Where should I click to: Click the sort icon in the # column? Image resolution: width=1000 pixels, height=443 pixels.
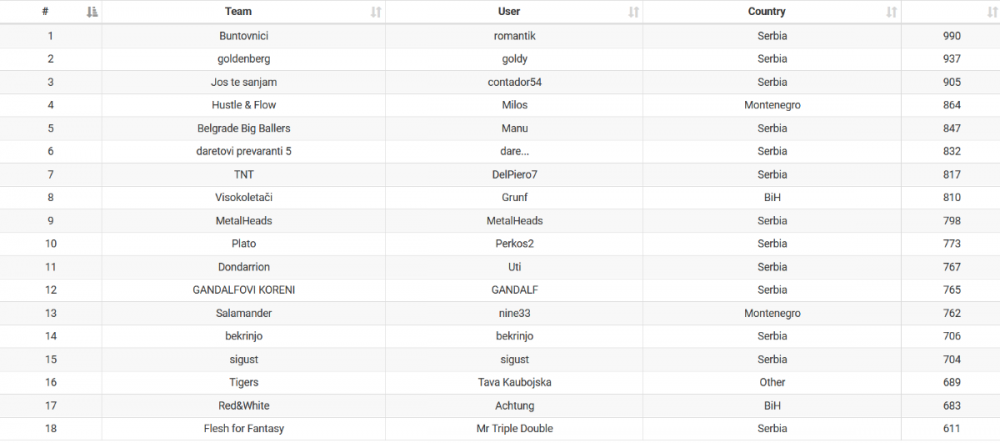[x=92, y=12]
